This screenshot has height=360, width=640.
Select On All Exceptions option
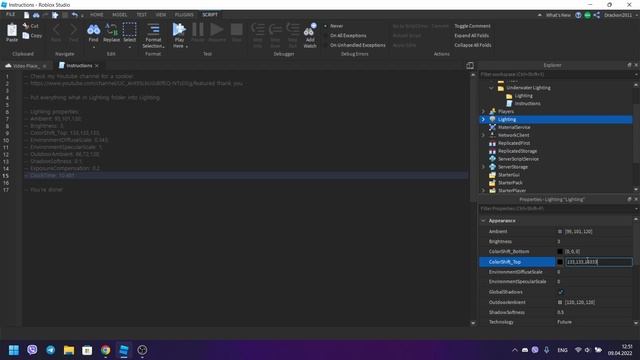(348, 36)
